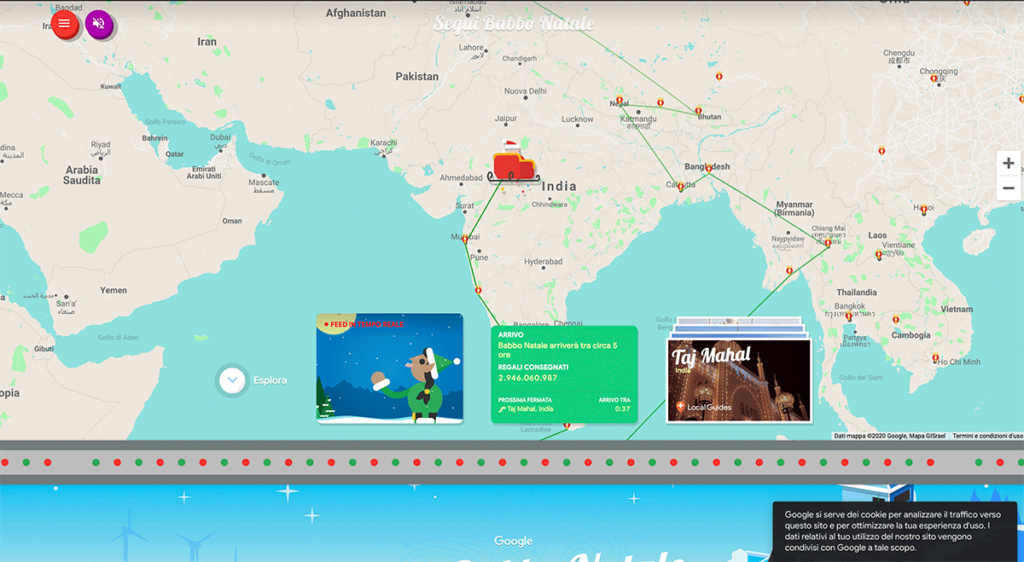Click the Esplora label
Viewport: 1024px width, 562px height.
point(270,380)
